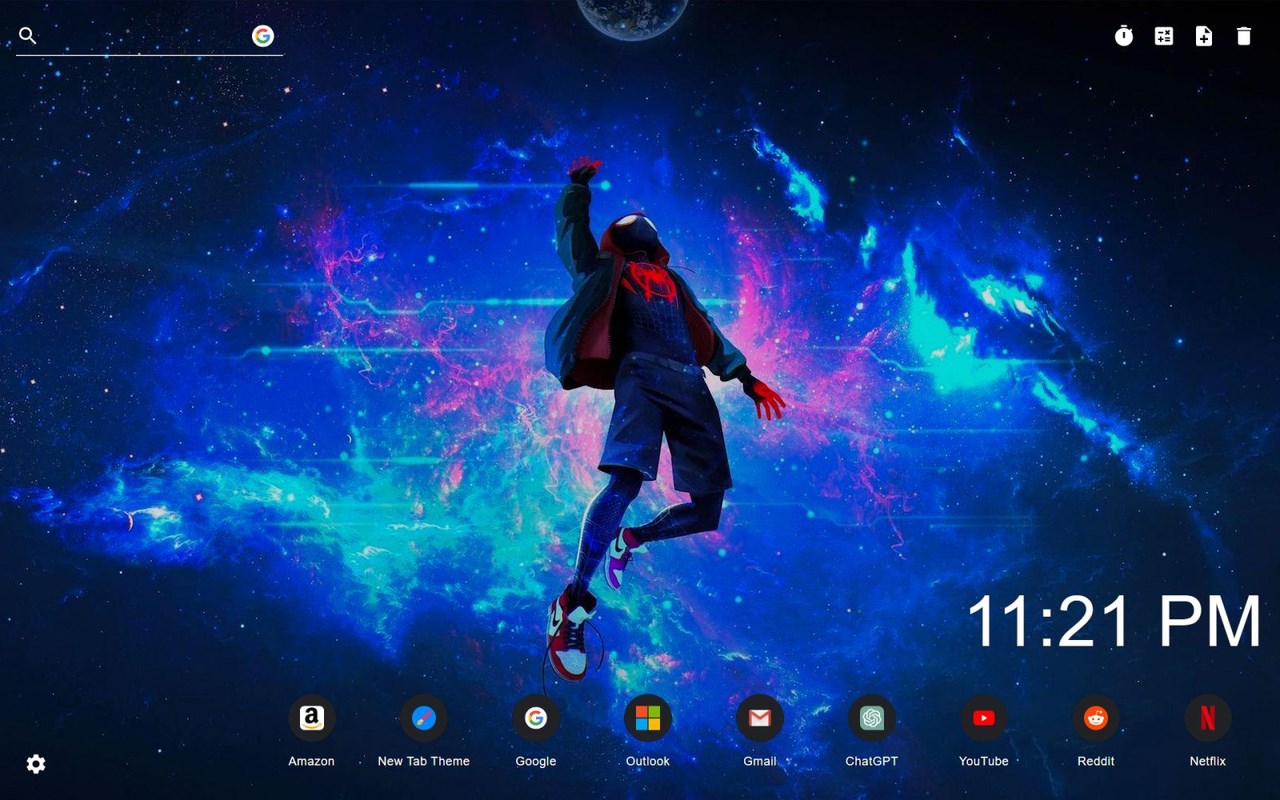Launch the ChatGPT shortcut icon
Screen dimensions: 1280x800
click(872, 718)
